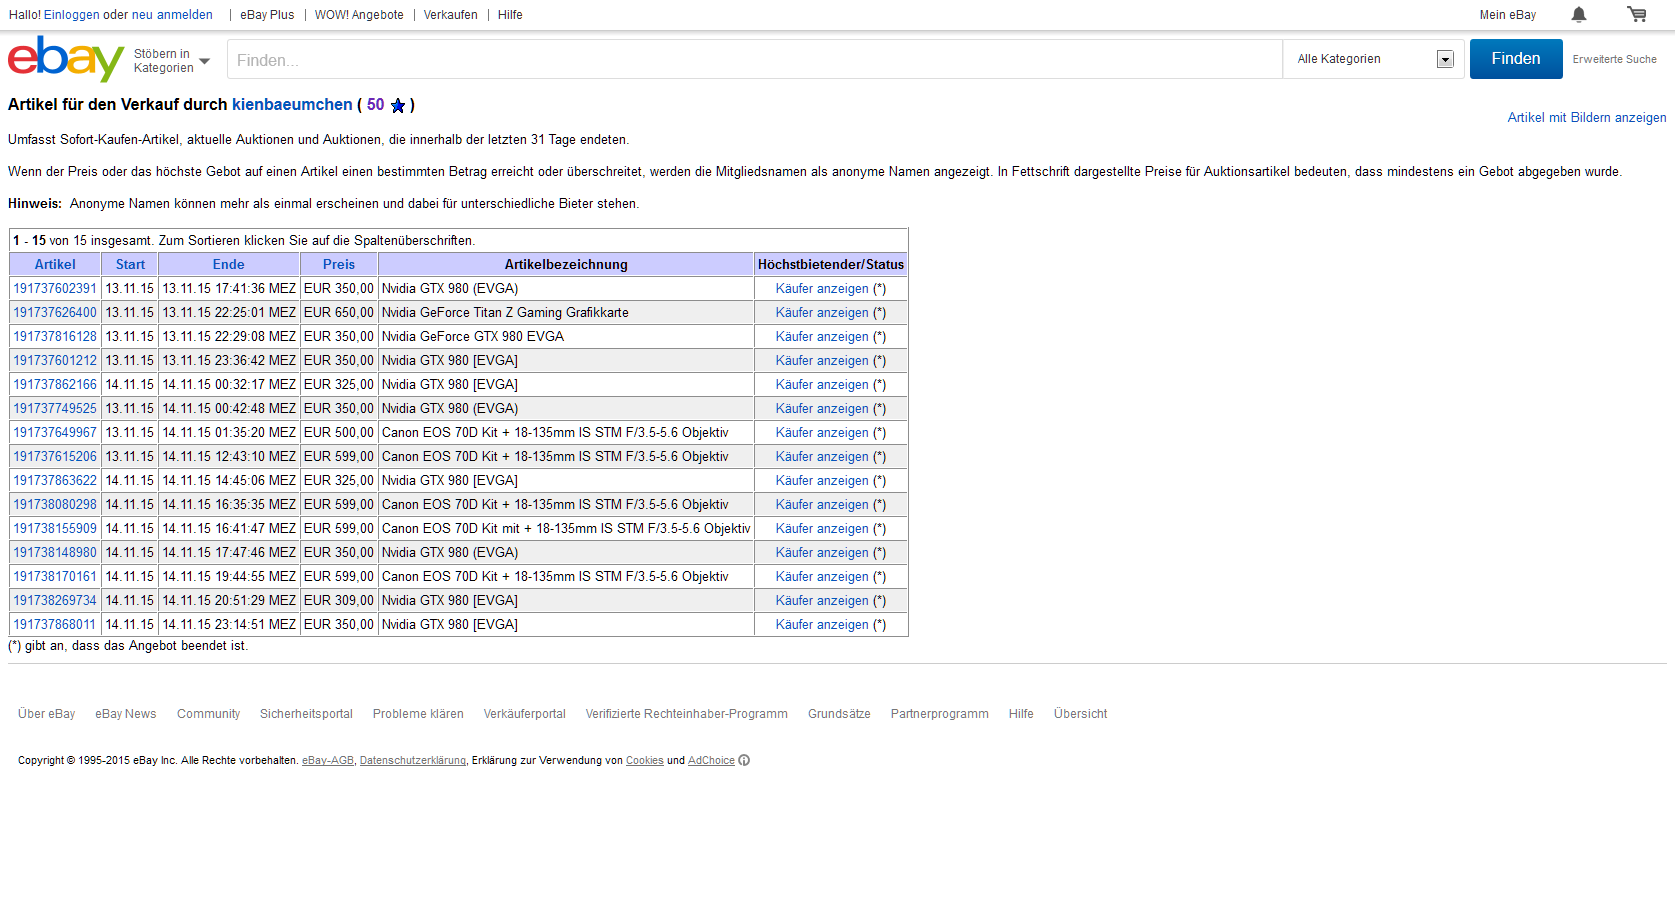Open Verkäuferportal footer link
This screenshot has height=904, width=1675.
pyautogui.click(x=524, y=714)
